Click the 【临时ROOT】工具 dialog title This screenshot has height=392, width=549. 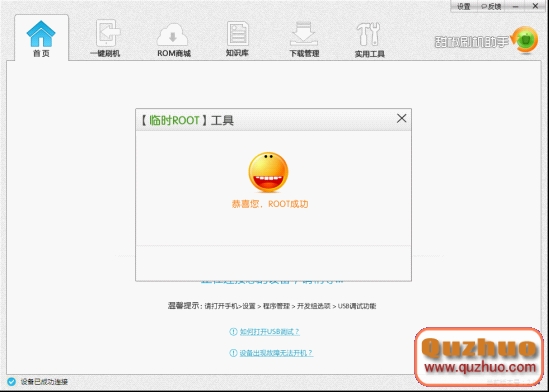click(x=187, y=120)
